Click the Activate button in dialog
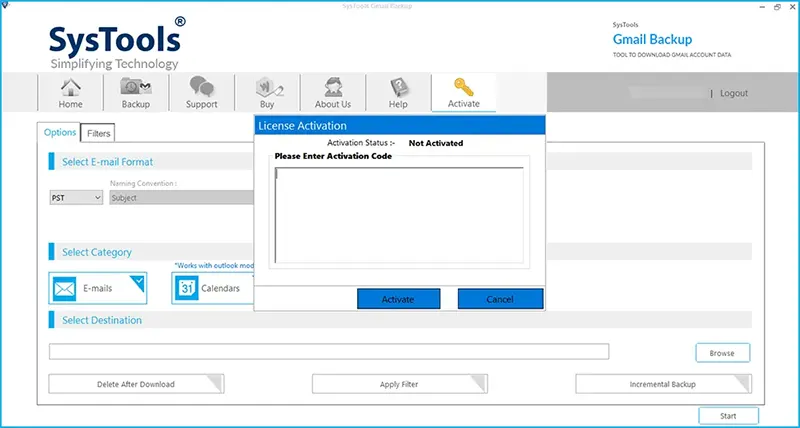The height and width of the screenshot is (428, 800). coord(398,299)
